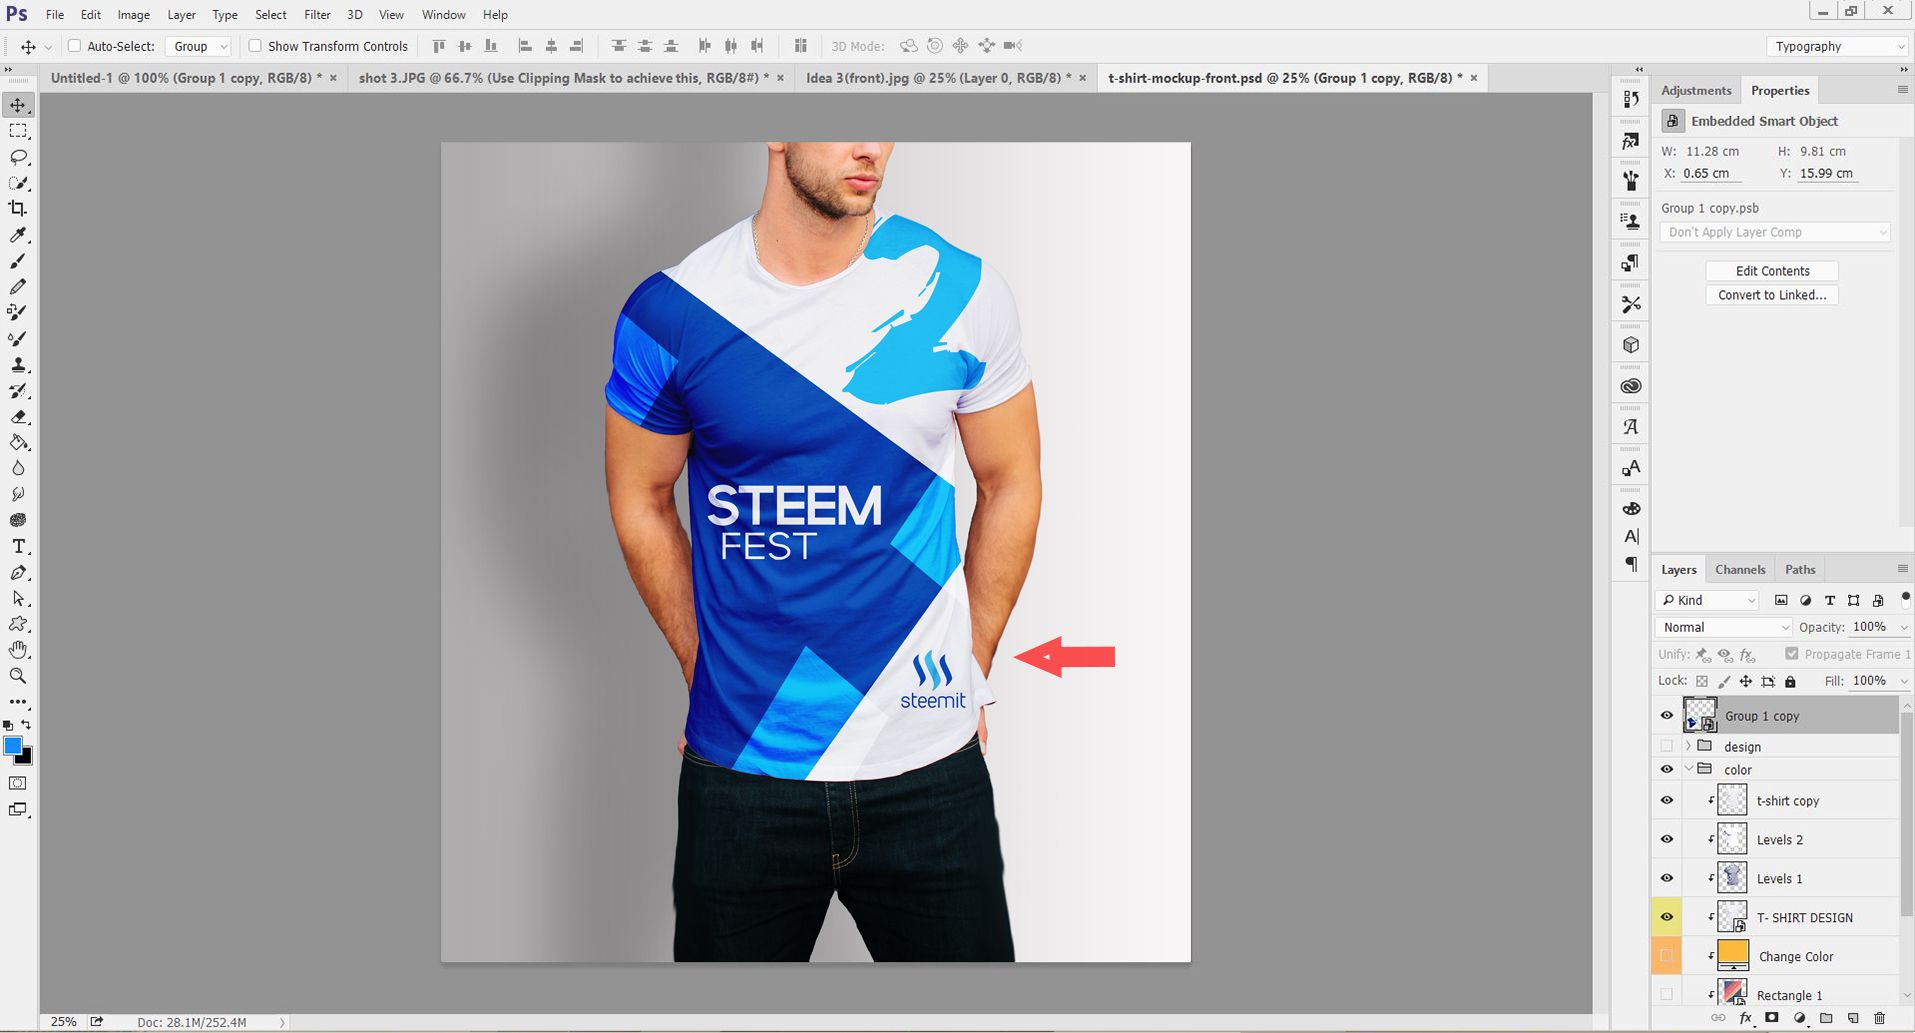Open the Opacity value dropdown arrow
Screen dimensions: 1915x1033
click(x=1903, y=627)
